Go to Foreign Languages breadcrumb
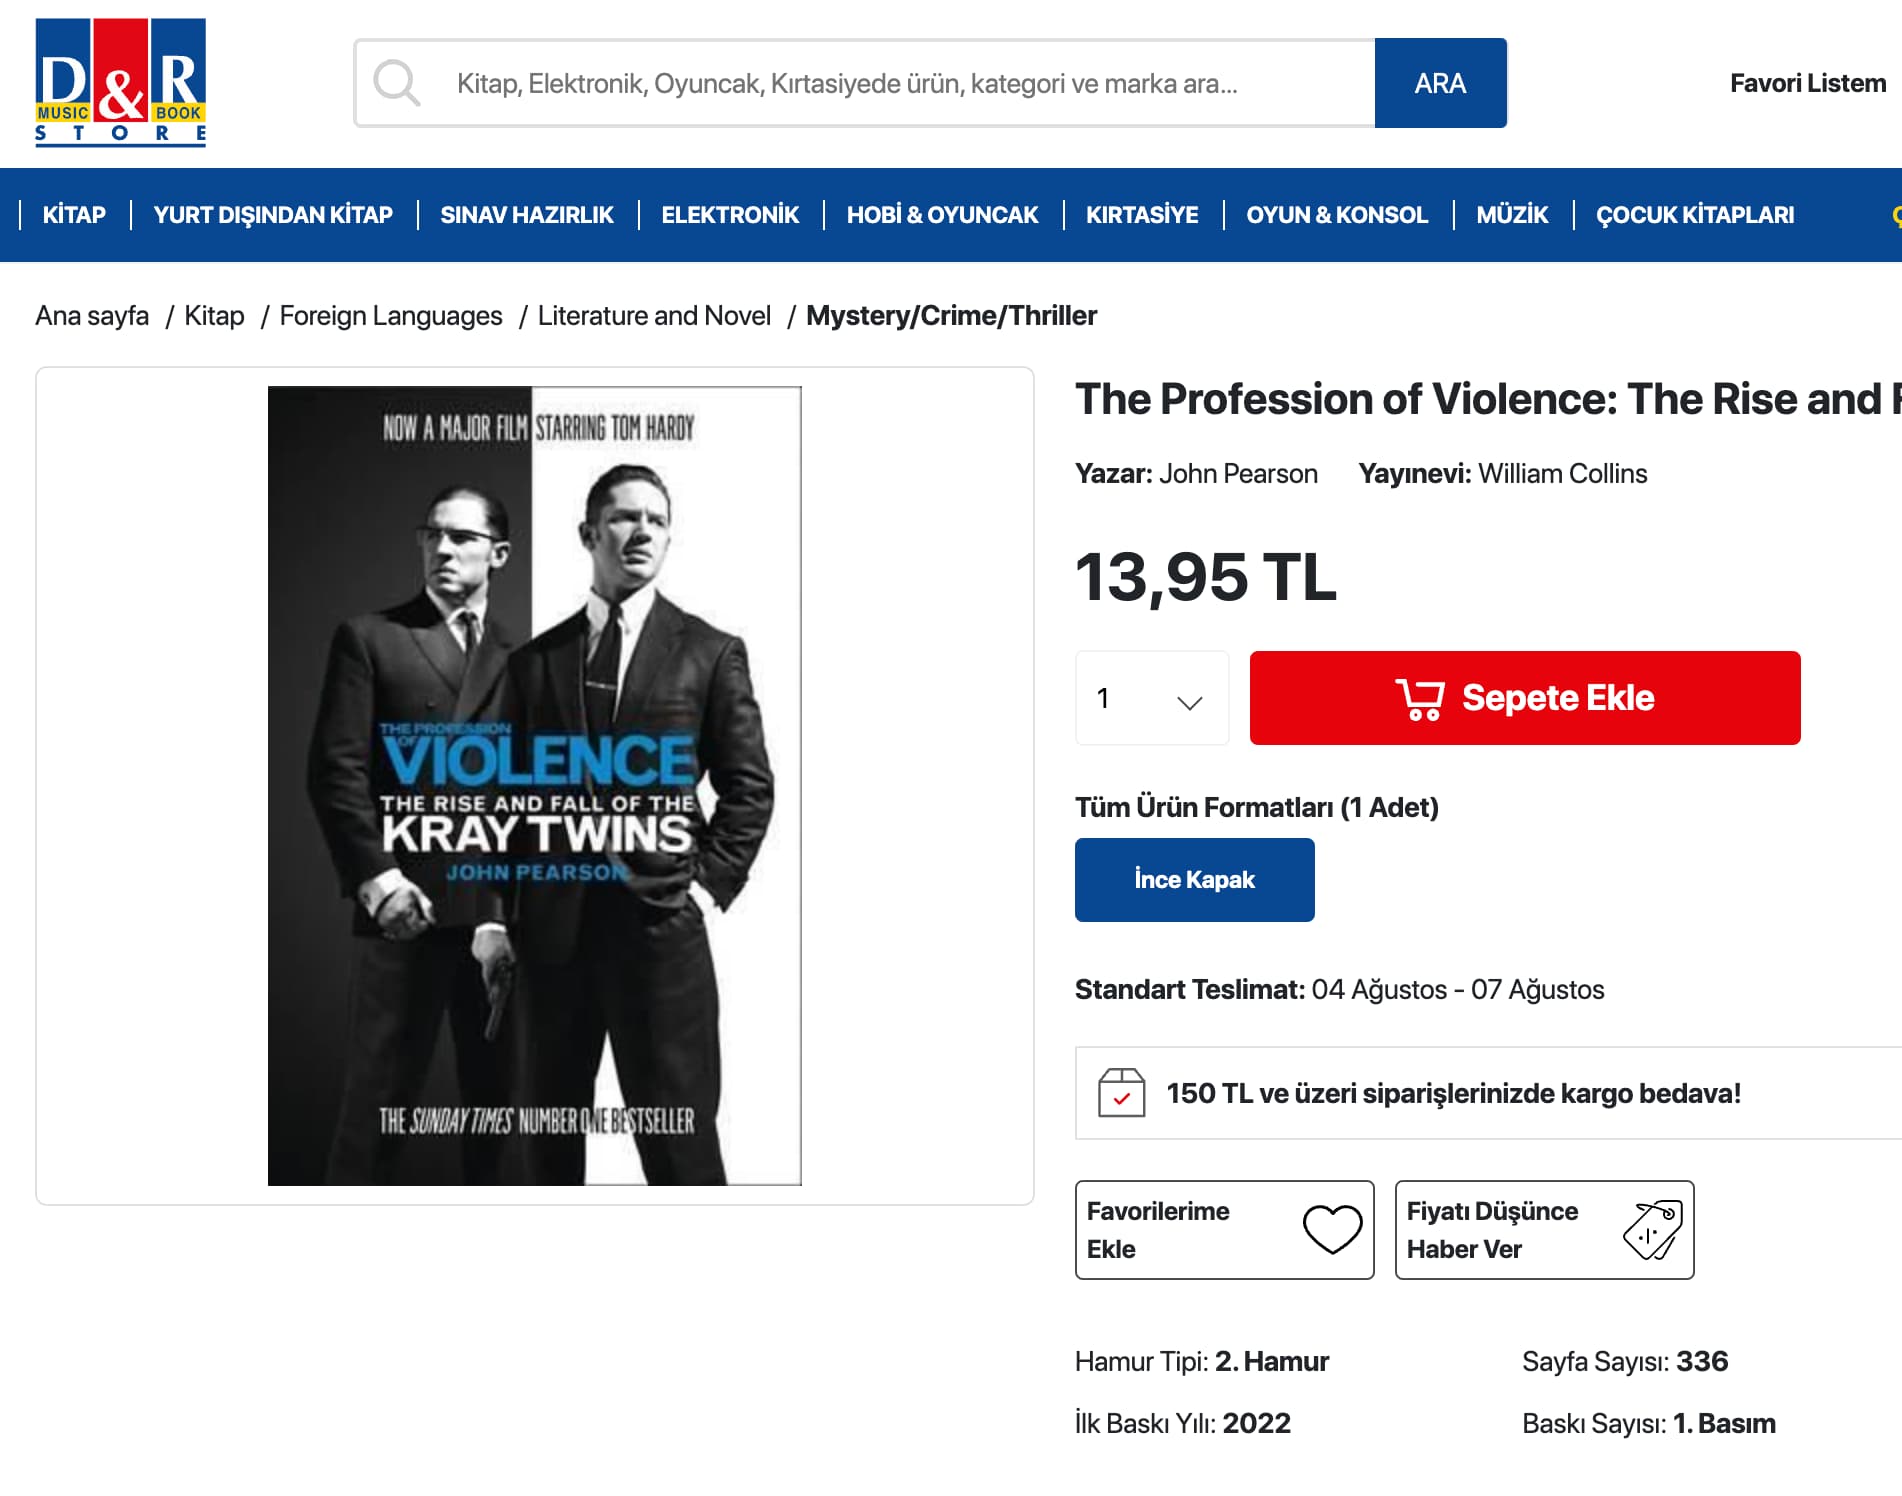This screenshot has height=1496, width=1902. click(x=391, y=316)
